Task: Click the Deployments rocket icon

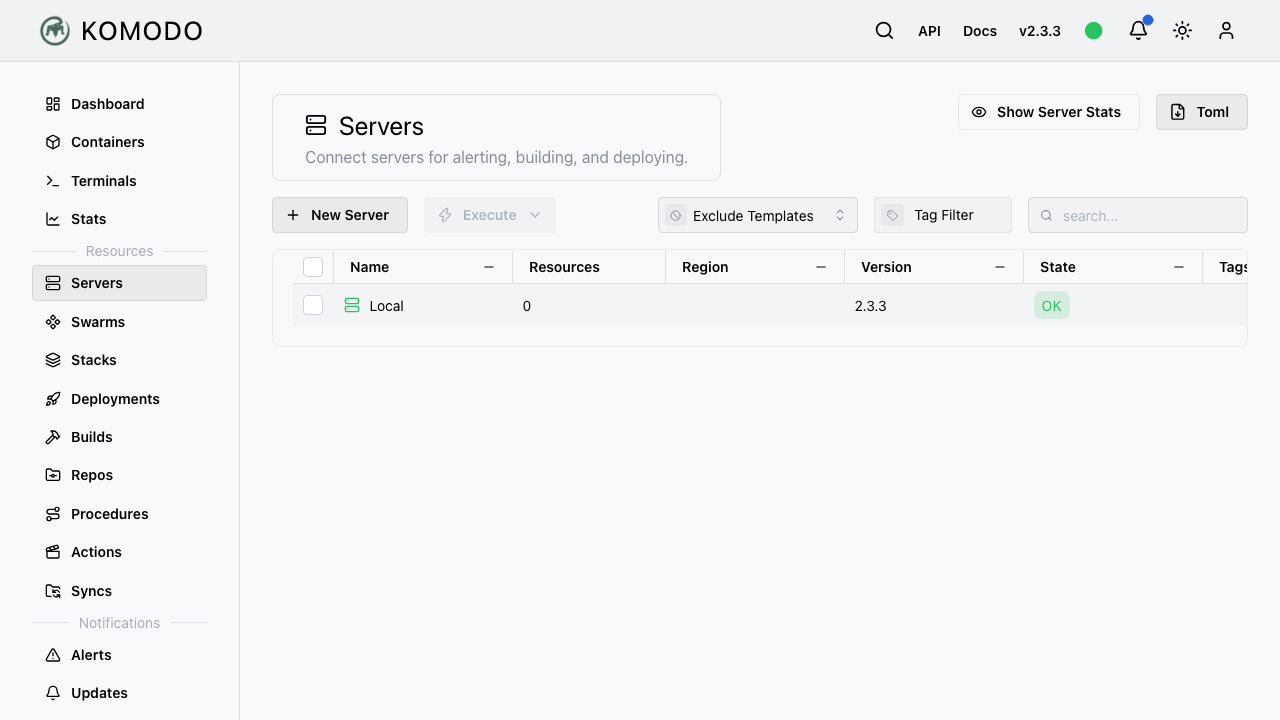Action: coord(53,399)
